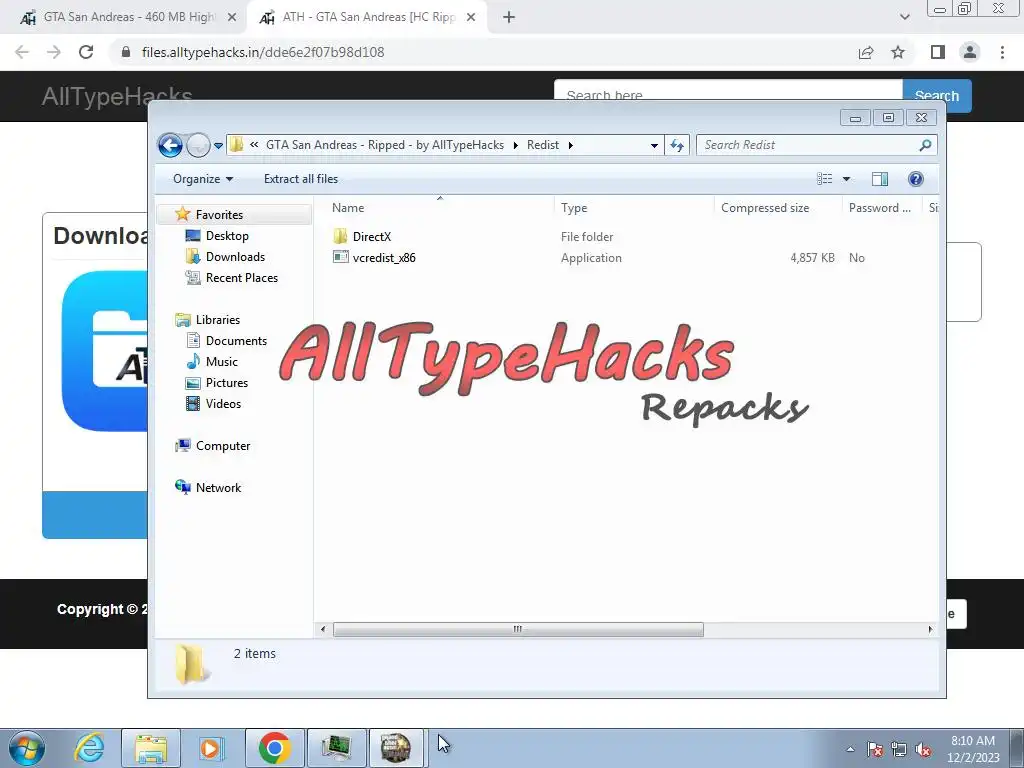Open the more view options arrow
Image resolution: width=1024 pixels, height=768 pixels.
point(846,179)
